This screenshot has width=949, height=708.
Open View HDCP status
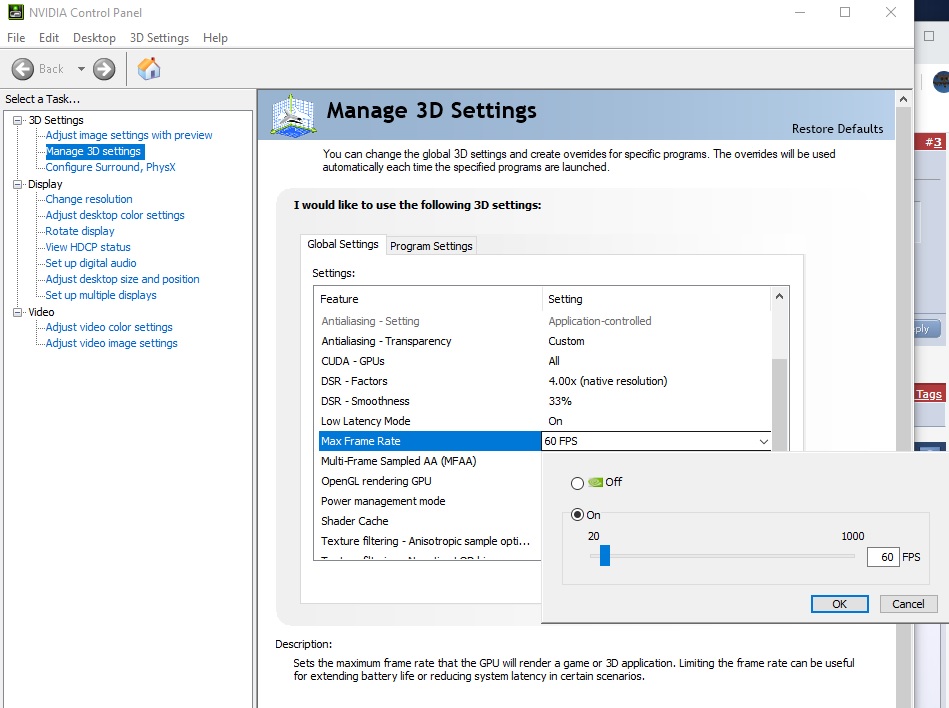point(88,247)
